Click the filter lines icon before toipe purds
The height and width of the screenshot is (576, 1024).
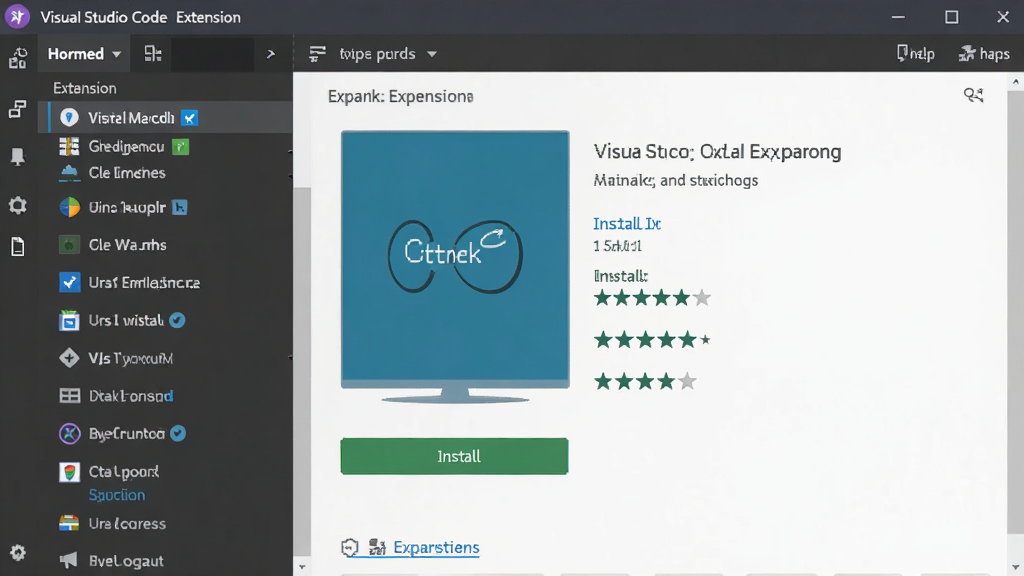pyautogui.click(x=317, y=54)
